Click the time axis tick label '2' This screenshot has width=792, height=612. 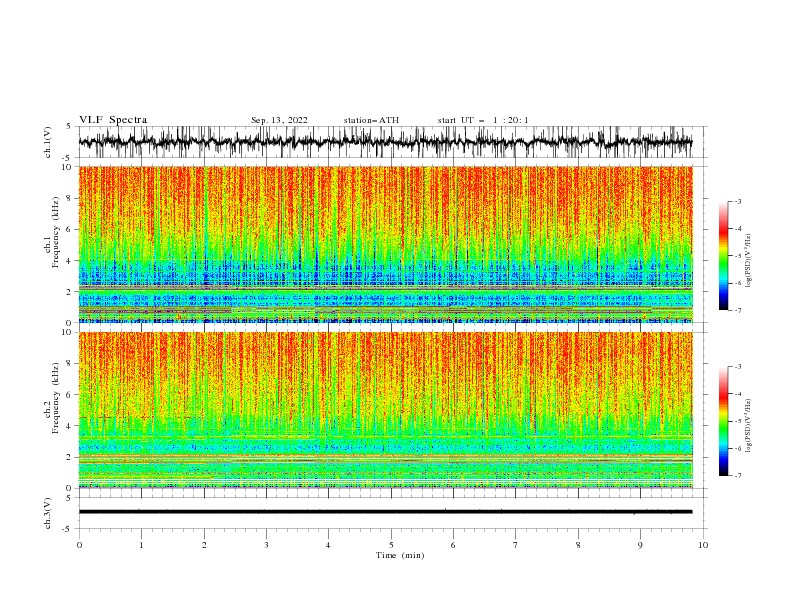click(204, 545)
